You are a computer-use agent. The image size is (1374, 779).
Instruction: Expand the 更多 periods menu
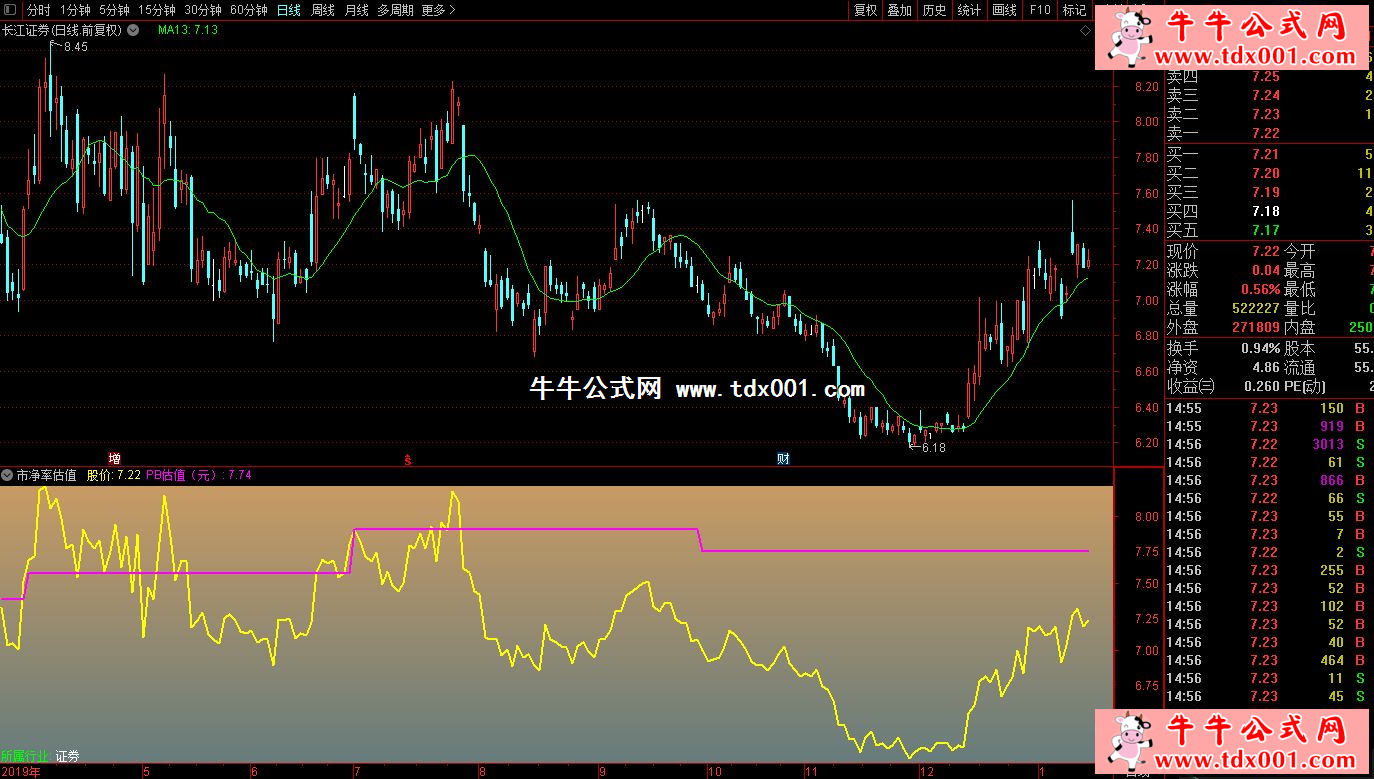pos(438,10)
